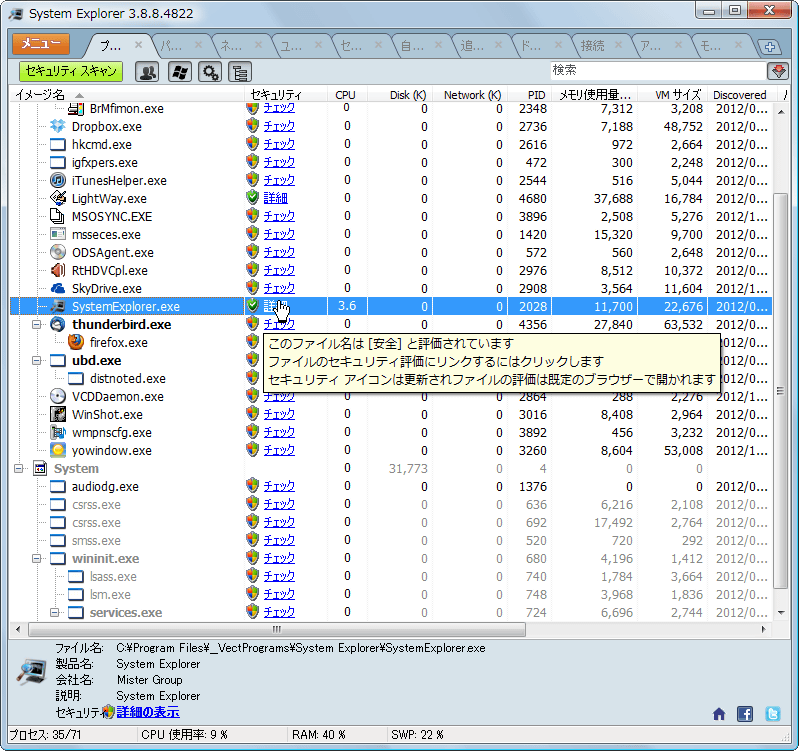799x751 pixels.
Task: Switch to the ネ... tab
Action: (231, 46)
